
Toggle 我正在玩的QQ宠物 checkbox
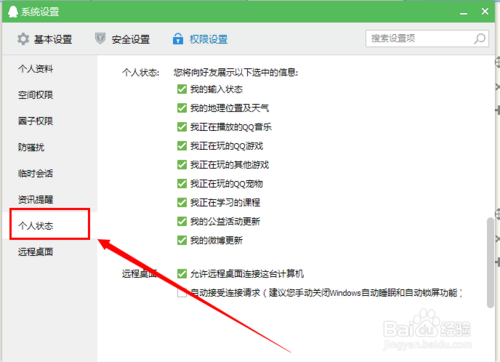[182, 183]
